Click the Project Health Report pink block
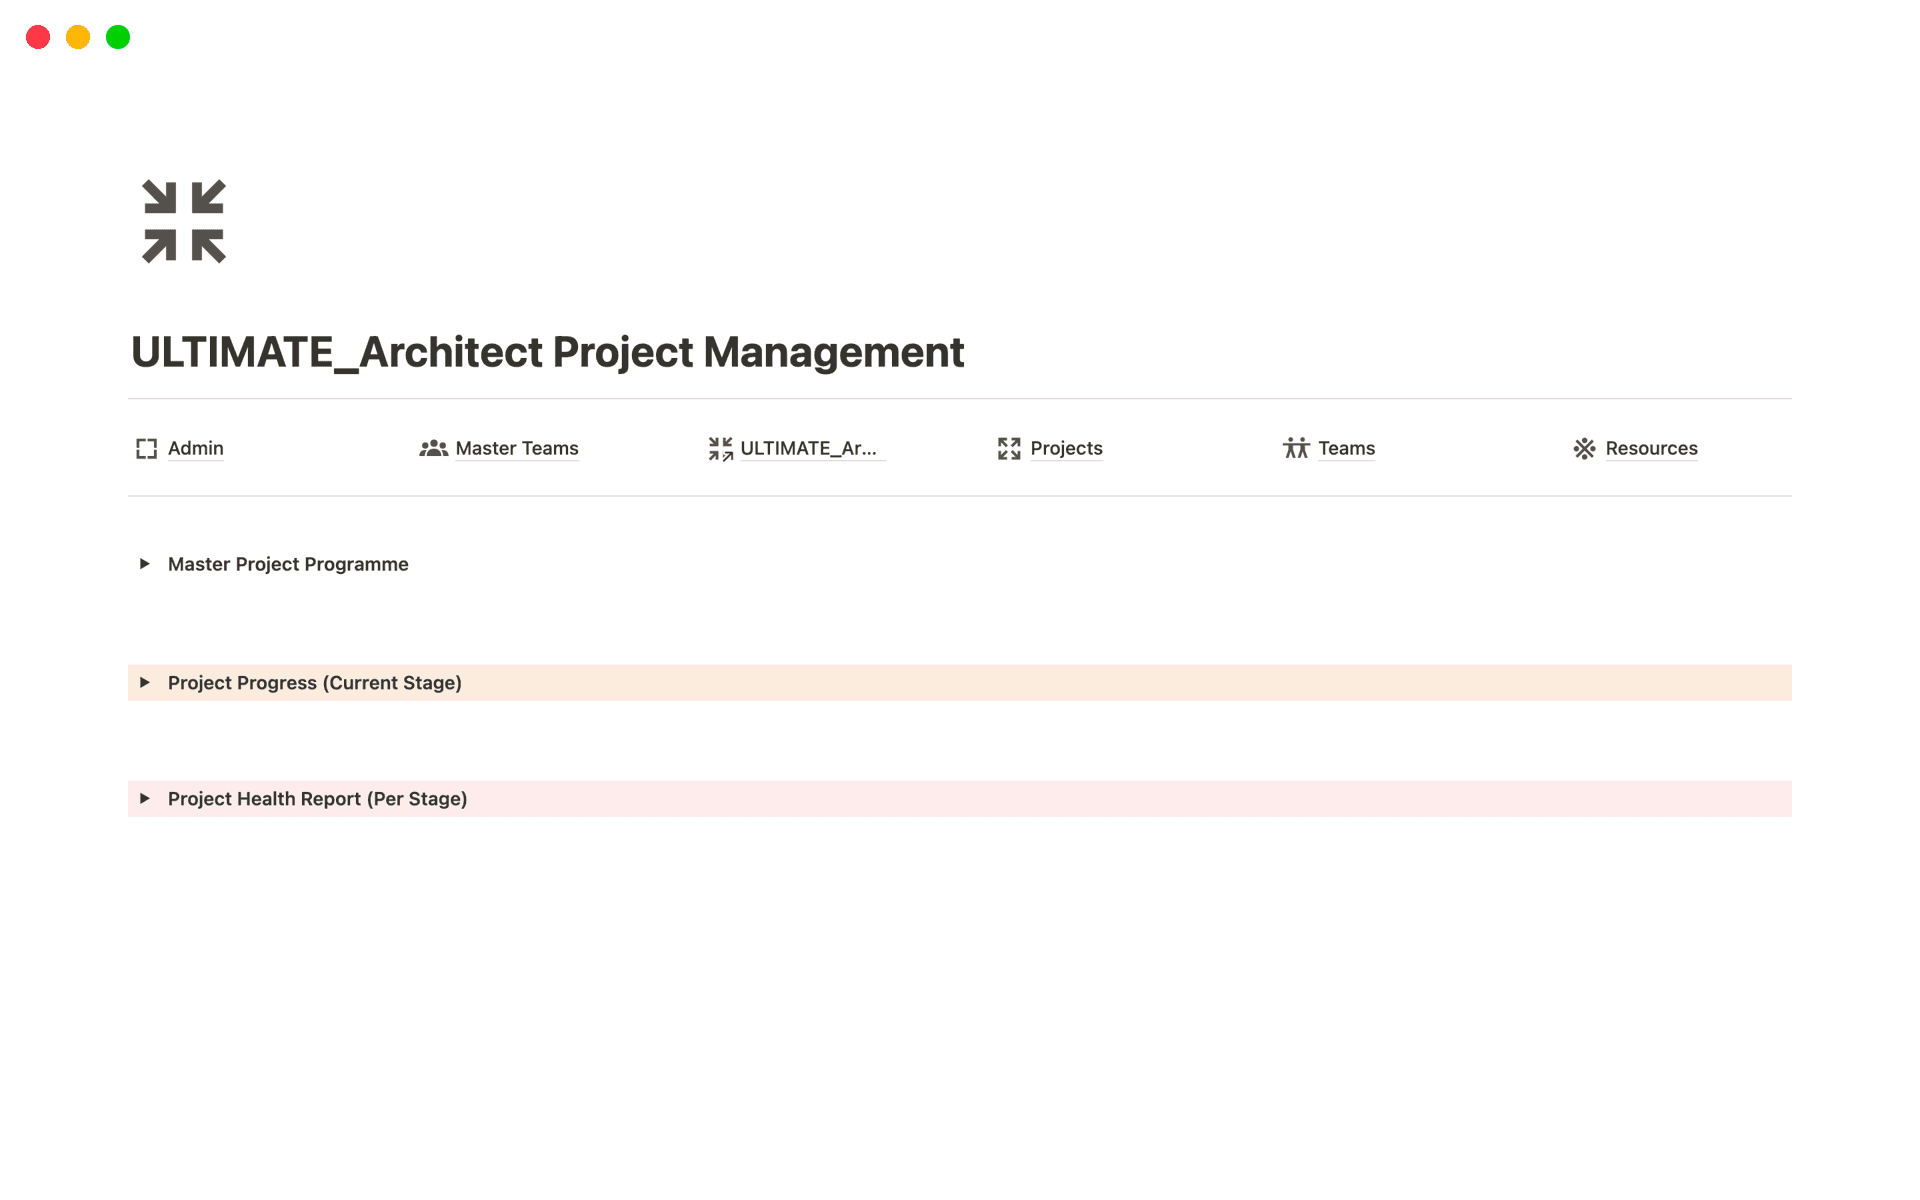The height and width of the screenshot is (1200, 1920). pos(1100,799)
